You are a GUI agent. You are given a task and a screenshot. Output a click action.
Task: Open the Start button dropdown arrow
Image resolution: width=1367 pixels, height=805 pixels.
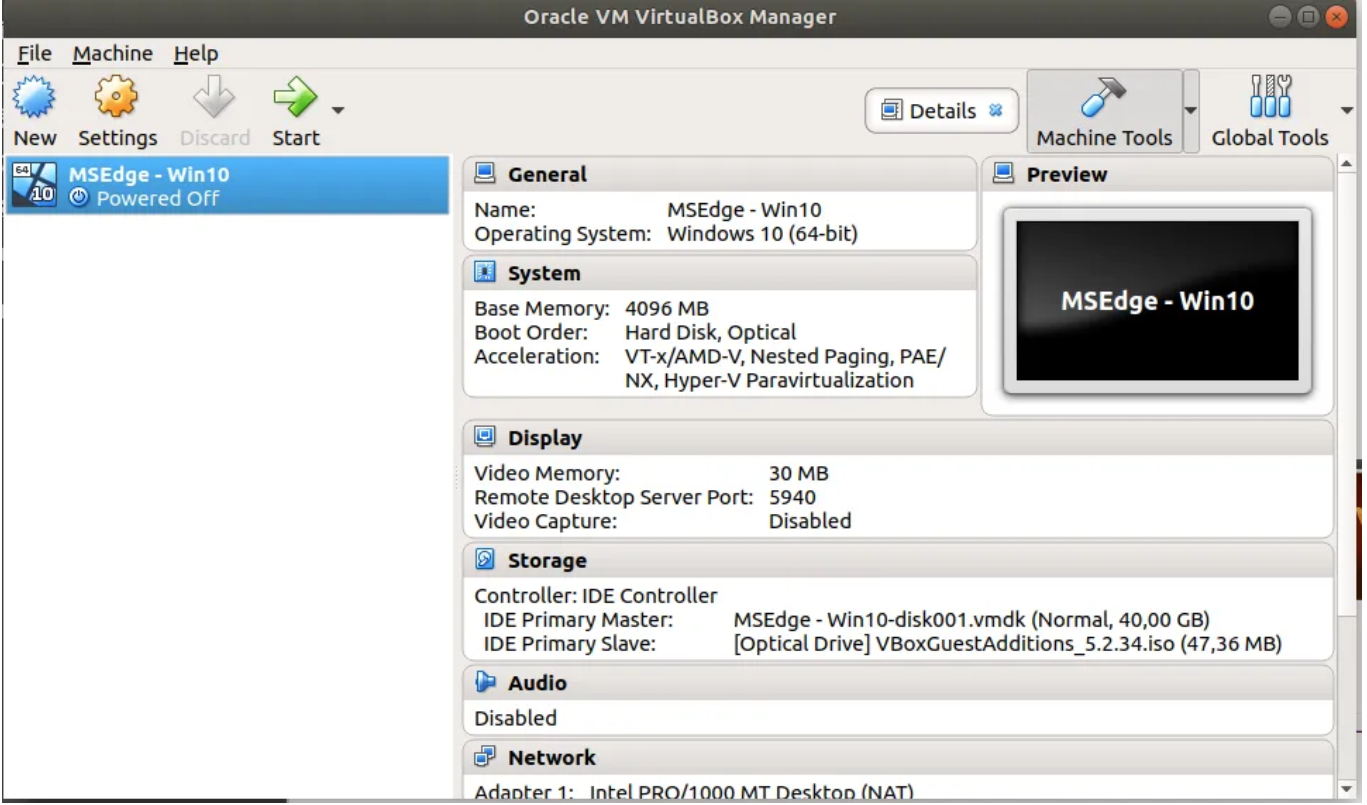tap(338, 111)
